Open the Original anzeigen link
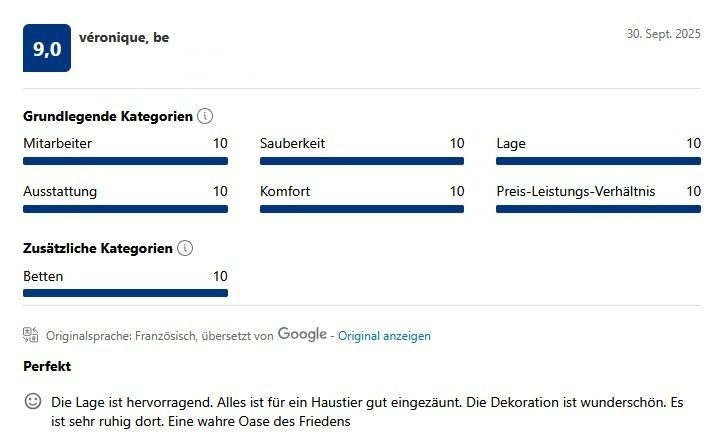 click(384, 336)
